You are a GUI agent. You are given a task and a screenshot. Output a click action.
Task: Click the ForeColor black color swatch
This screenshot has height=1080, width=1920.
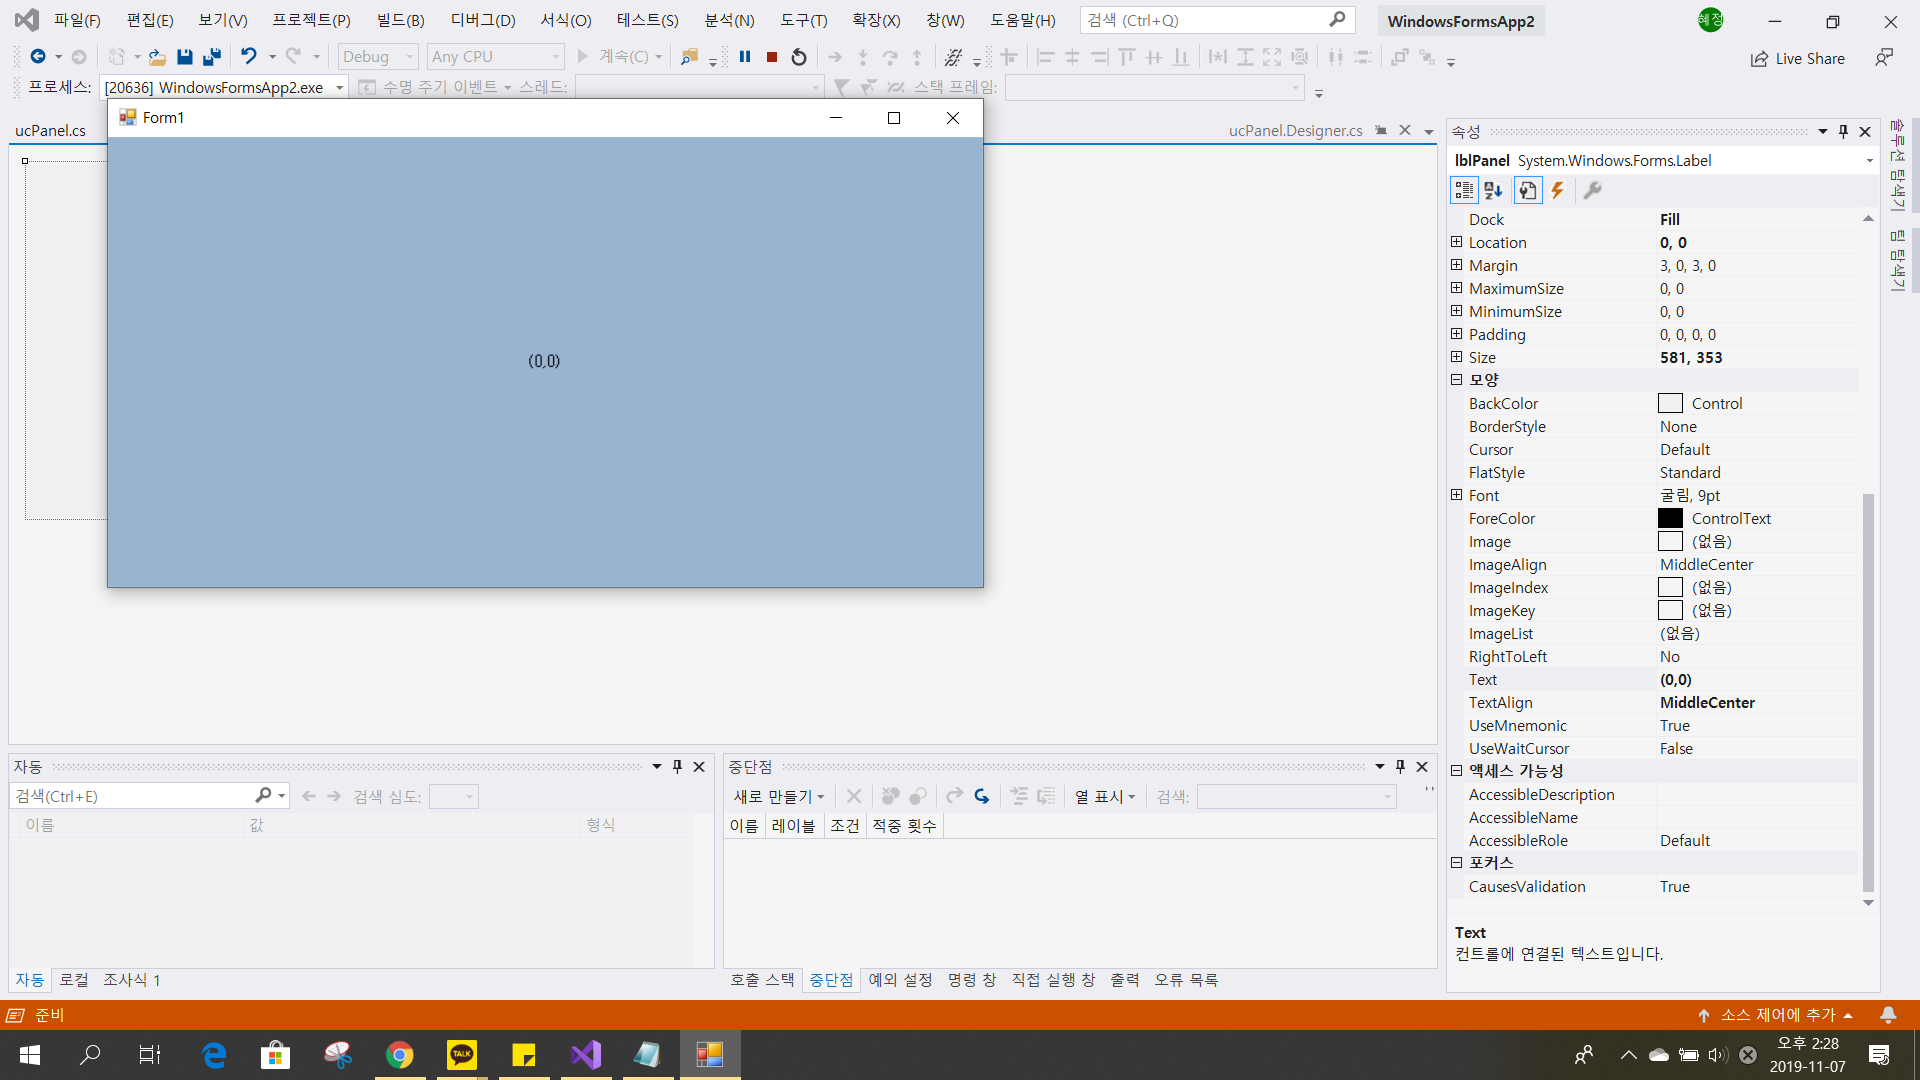pyautogui.click(x=1670, y=518)
